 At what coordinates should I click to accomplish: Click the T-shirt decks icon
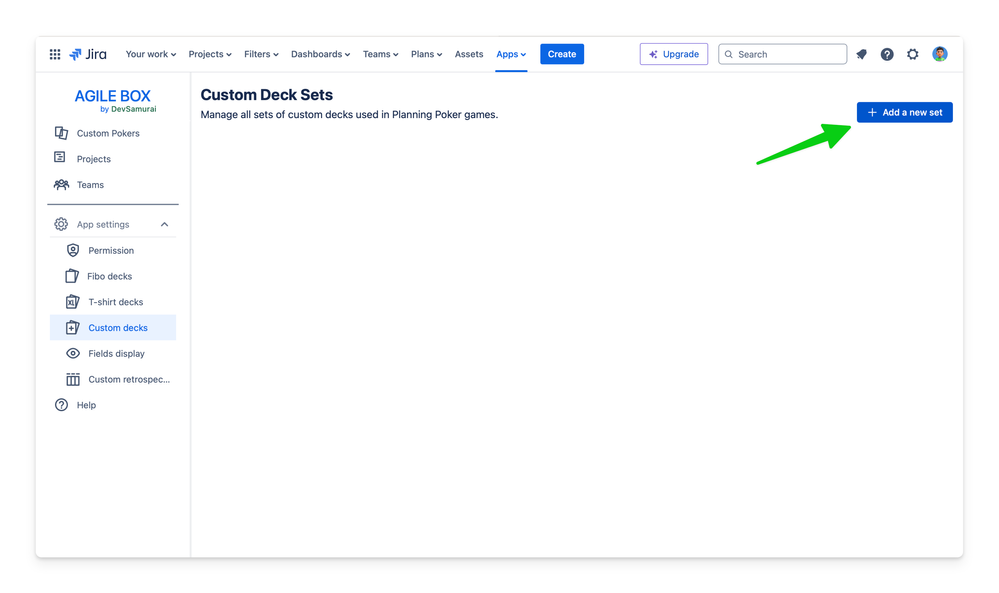(x=73, y=302)
